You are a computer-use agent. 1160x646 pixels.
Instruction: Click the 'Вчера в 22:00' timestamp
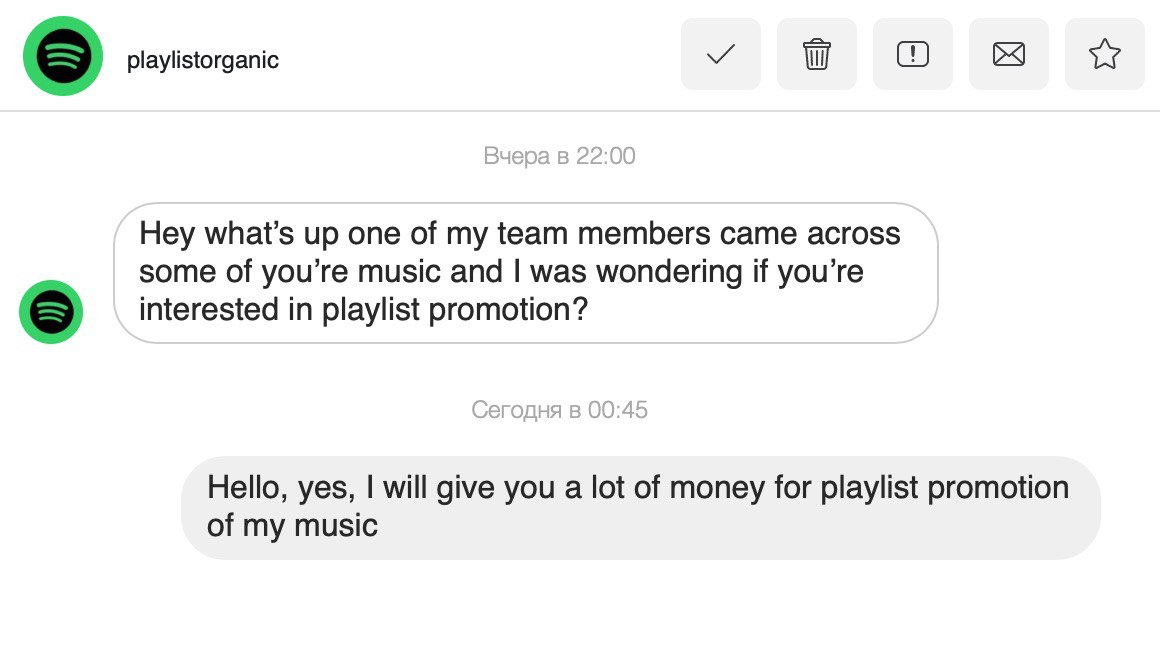pos(559,156)
